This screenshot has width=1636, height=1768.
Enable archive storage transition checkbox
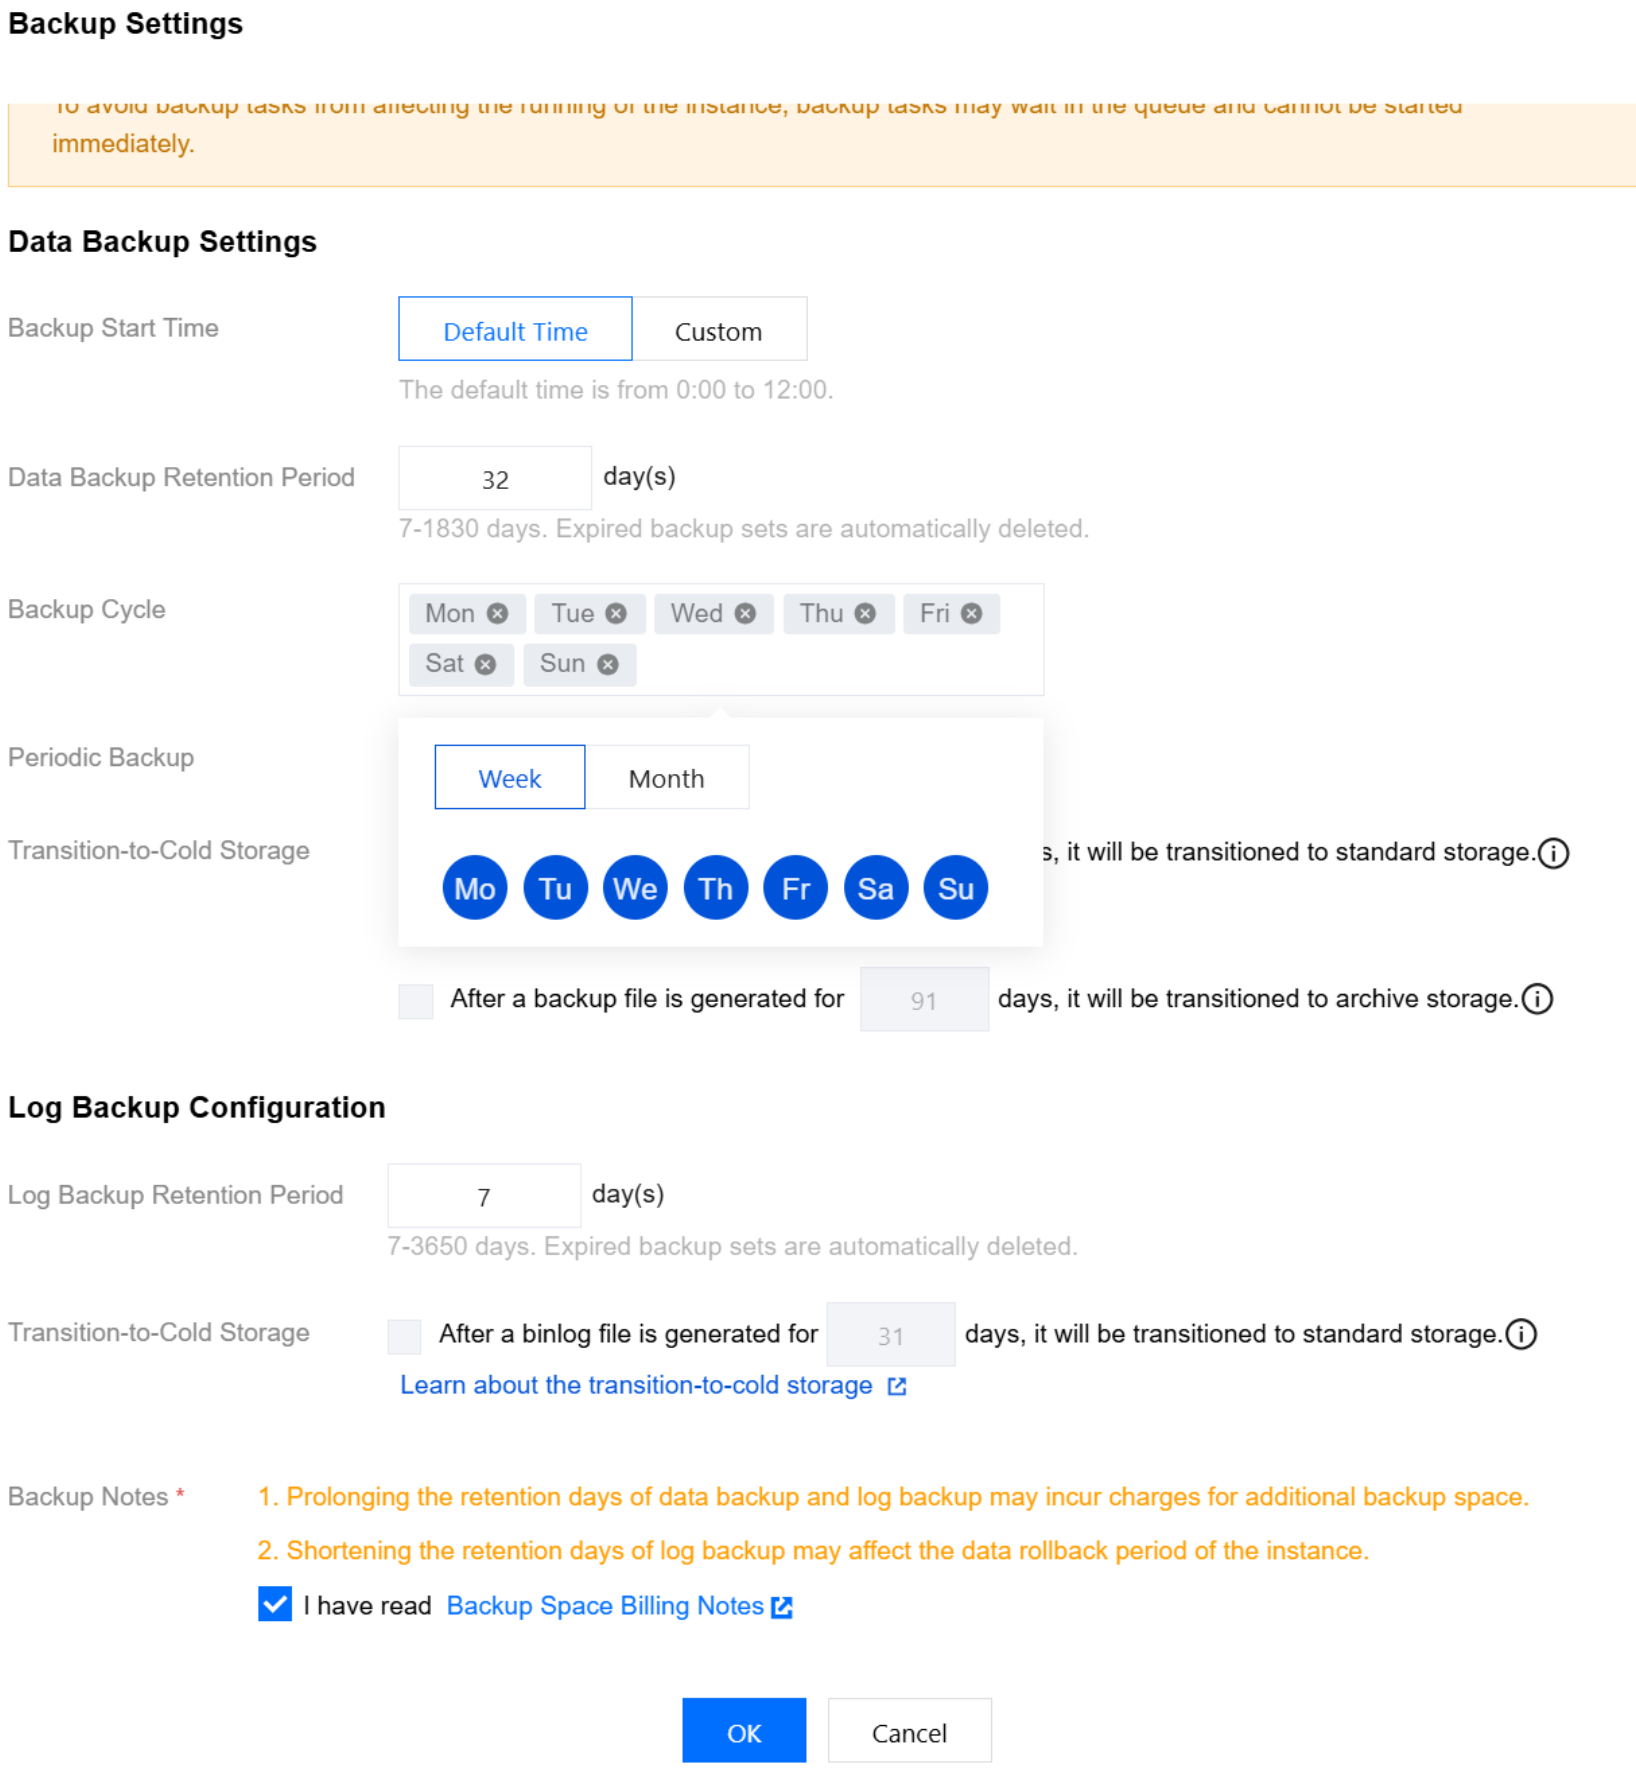(x=416, y=1000)
